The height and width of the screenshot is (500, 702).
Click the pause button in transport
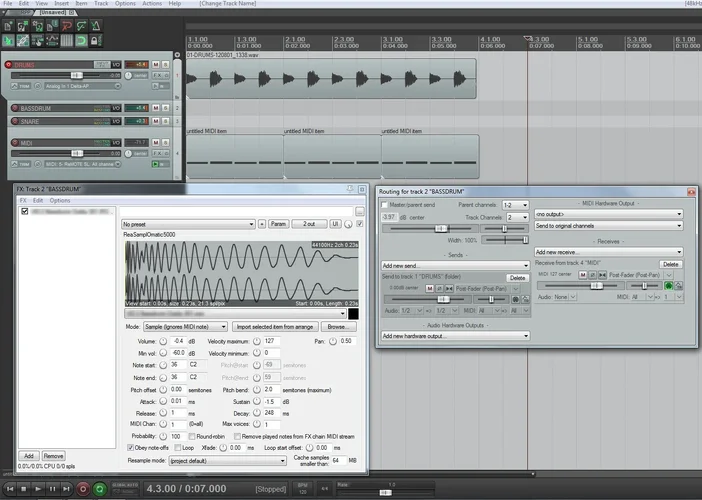[52, 489]
